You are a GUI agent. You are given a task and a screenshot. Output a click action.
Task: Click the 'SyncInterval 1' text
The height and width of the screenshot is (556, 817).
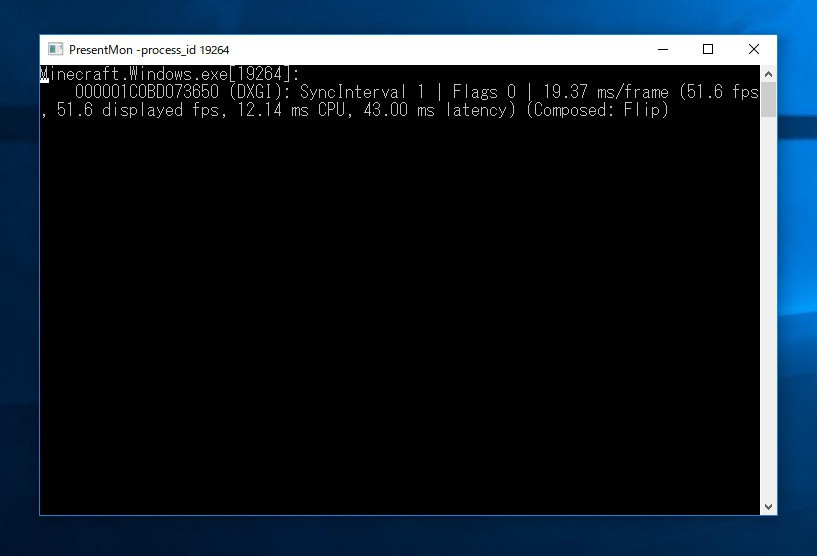click(x=362, y=92)
